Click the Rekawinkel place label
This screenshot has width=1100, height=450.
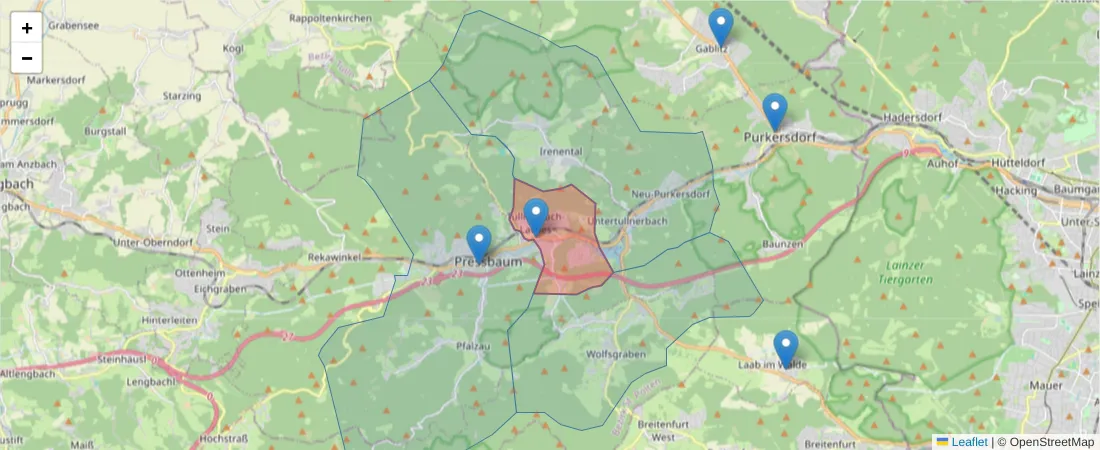[x=334, y=258]
